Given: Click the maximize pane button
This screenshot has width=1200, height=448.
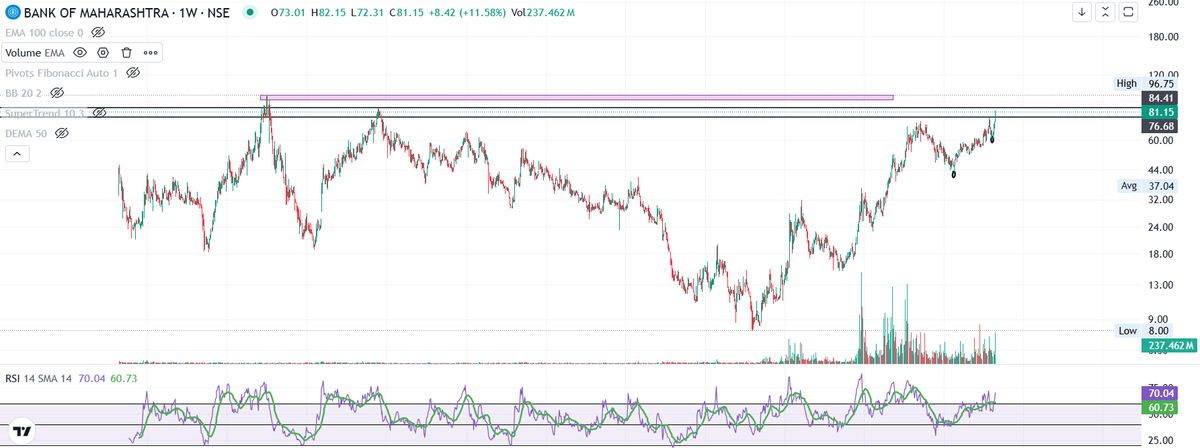Looking at the screenshot, I should [1129, 12].
